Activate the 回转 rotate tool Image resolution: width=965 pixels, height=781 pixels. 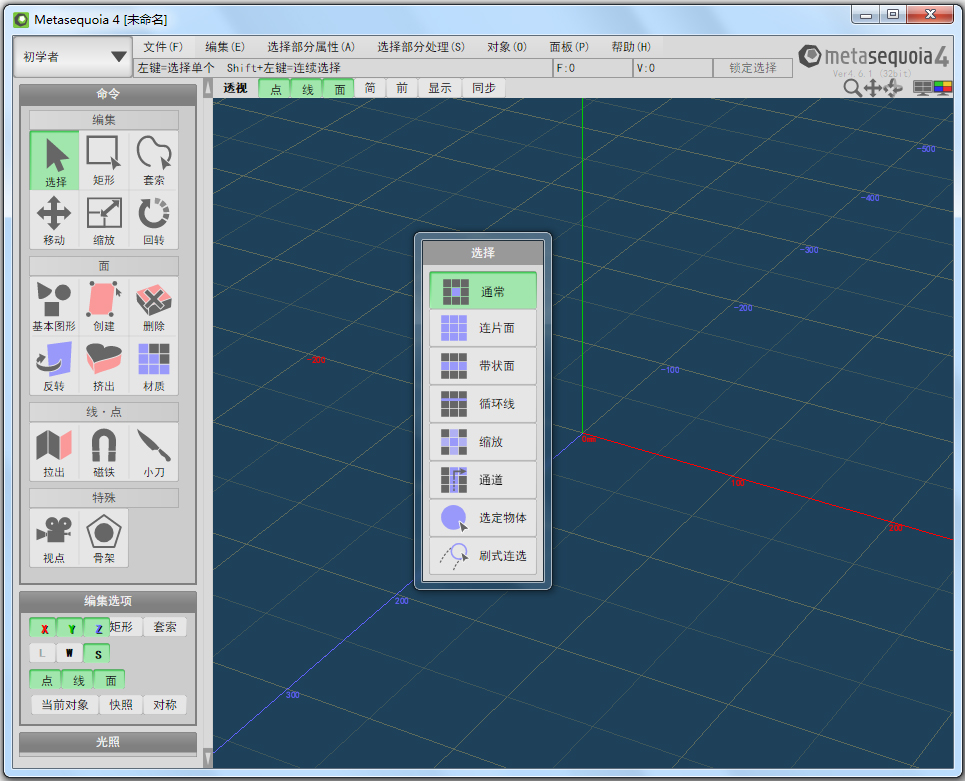click(x=154, y=220)
